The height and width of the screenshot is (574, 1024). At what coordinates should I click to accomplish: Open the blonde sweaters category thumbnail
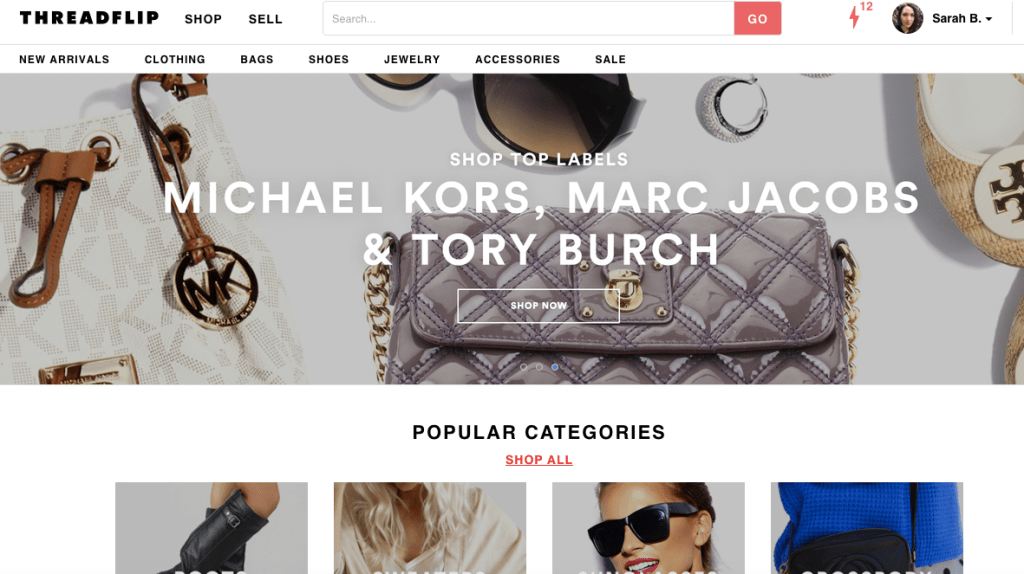[x=430, y=528]
